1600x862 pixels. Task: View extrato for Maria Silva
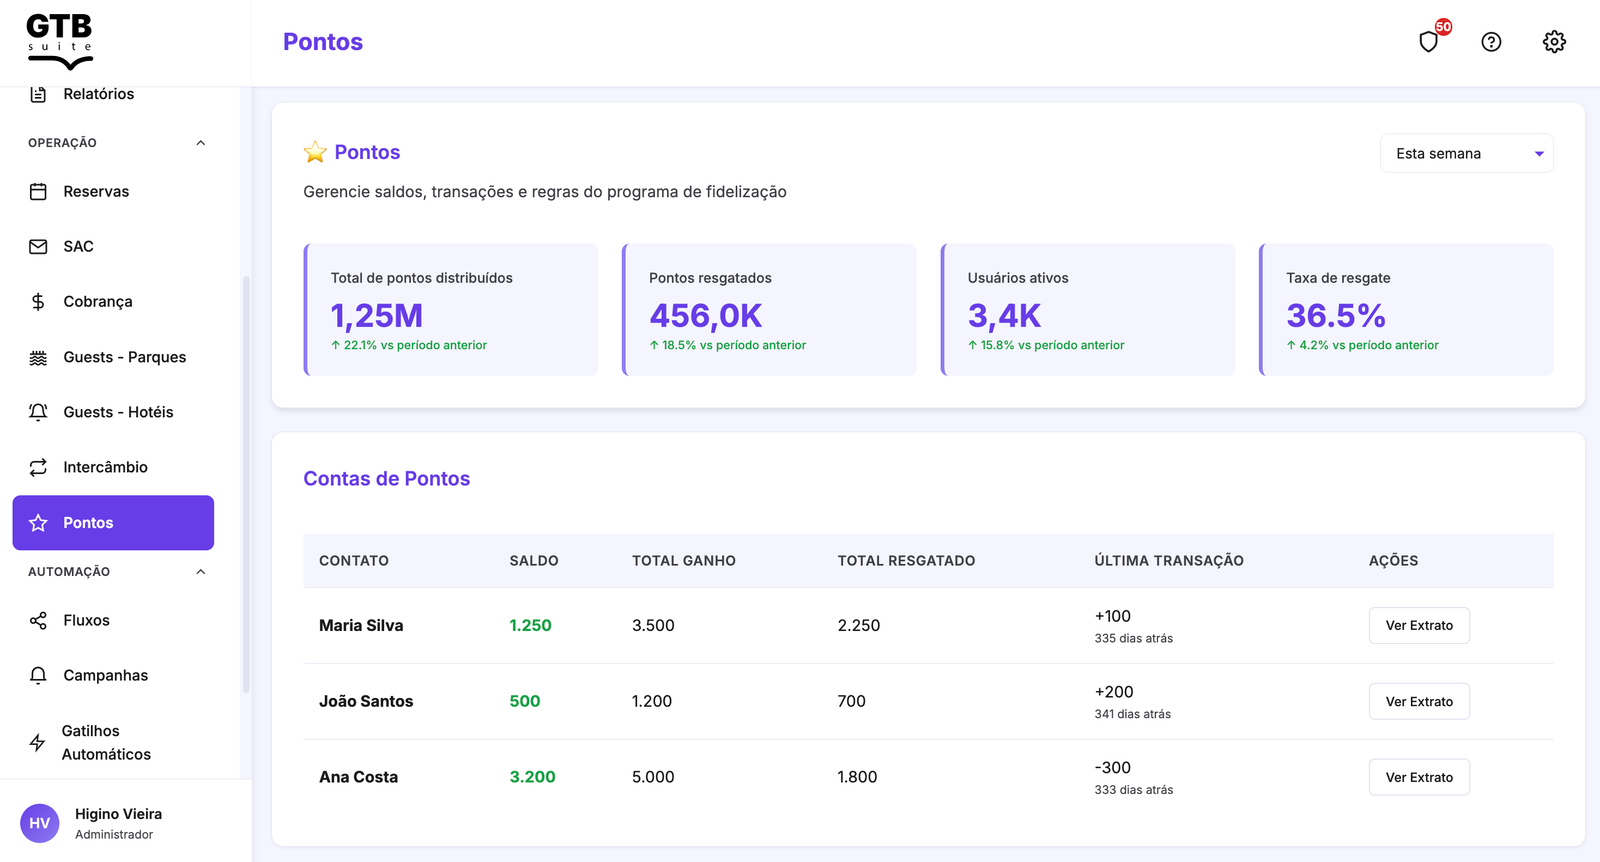(1418, 626)
